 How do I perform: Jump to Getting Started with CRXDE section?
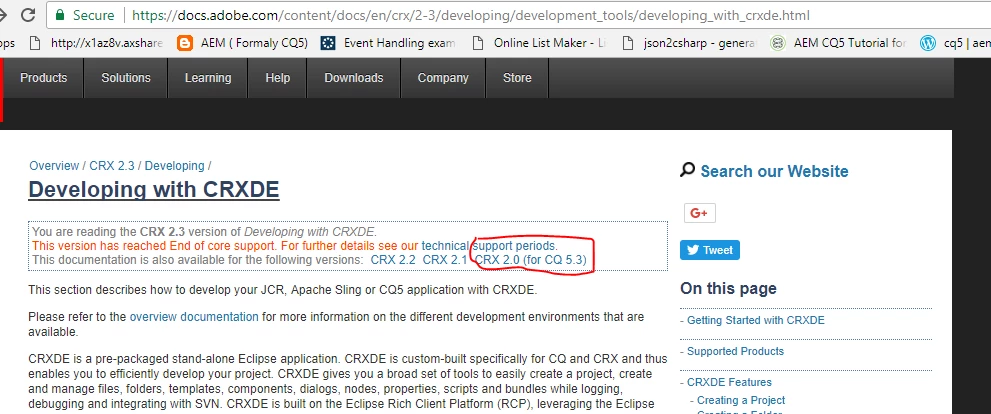click(756, 320)
